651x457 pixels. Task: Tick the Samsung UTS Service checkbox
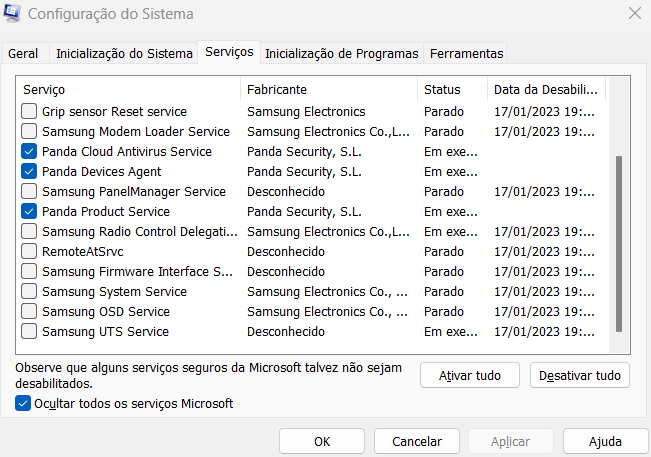point(29,332)
